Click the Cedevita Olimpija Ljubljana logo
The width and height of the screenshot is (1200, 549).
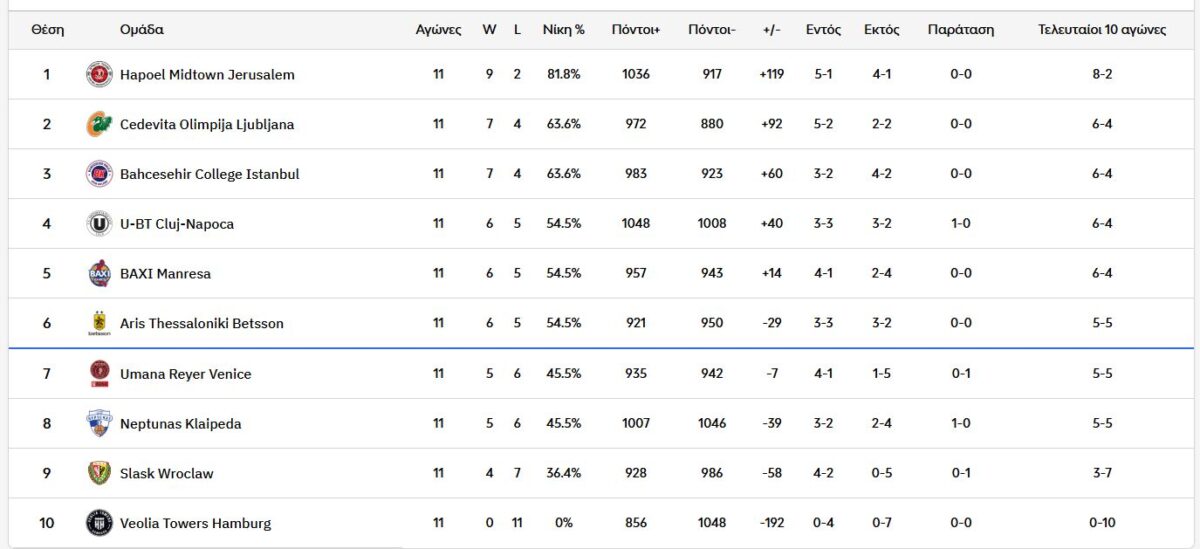click(99, 125)
